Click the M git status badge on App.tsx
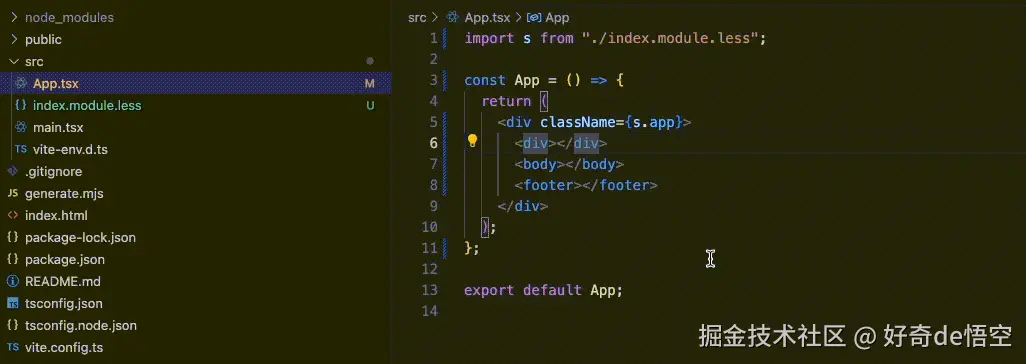The image size is (1026, 364). pos(370,84)
